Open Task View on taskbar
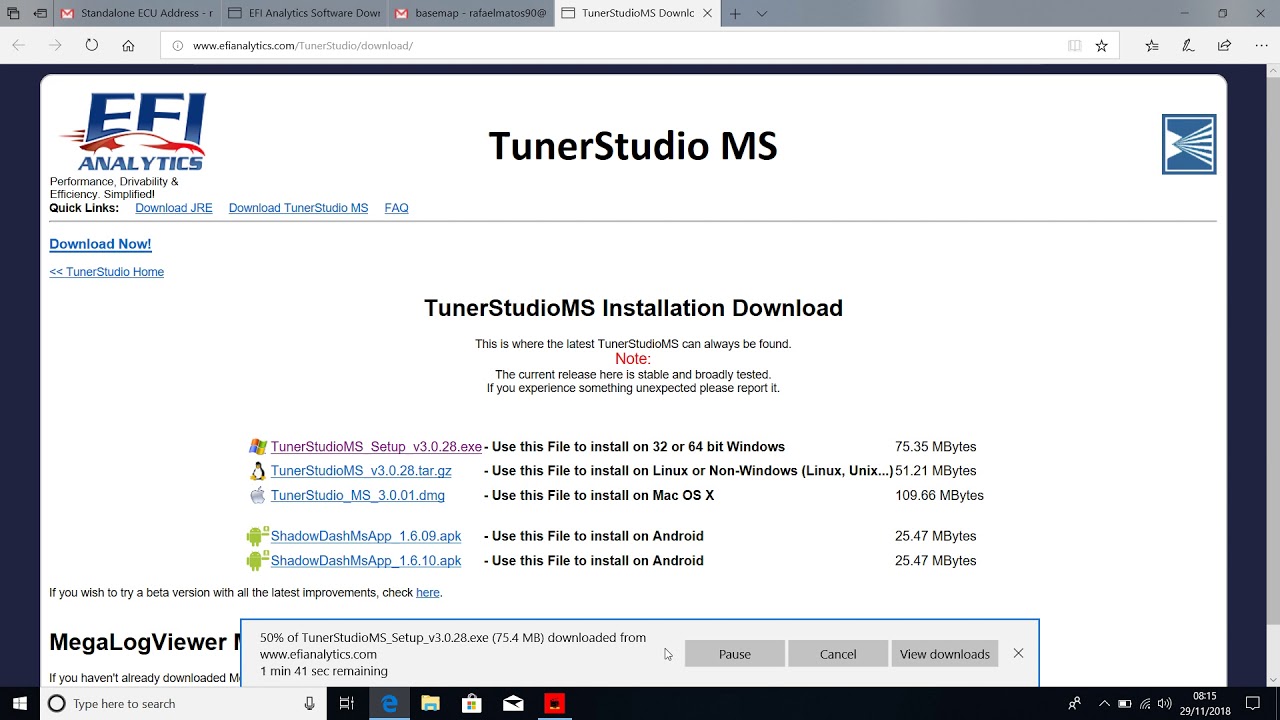 [347, 704]
